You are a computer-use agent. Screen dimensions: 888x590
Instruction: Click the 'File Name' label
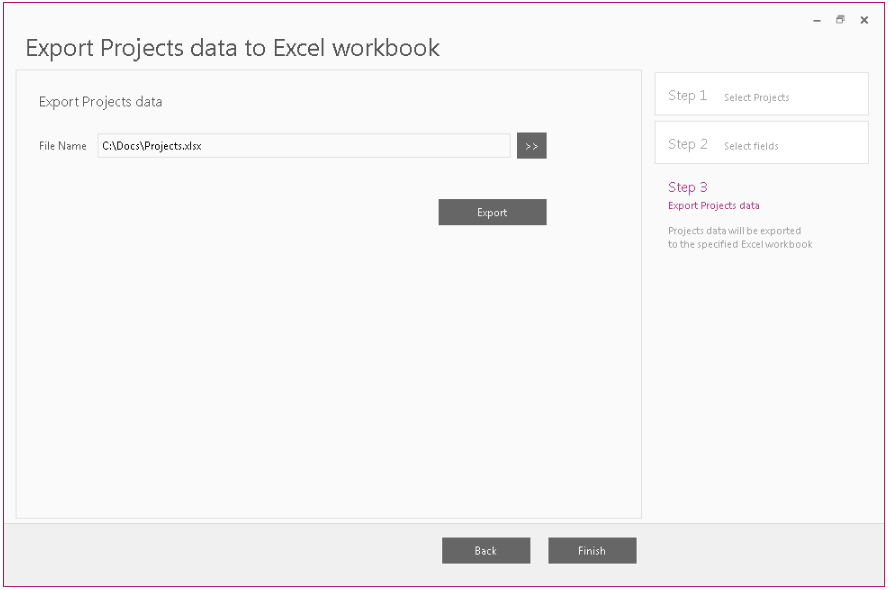tap(62, 146)
